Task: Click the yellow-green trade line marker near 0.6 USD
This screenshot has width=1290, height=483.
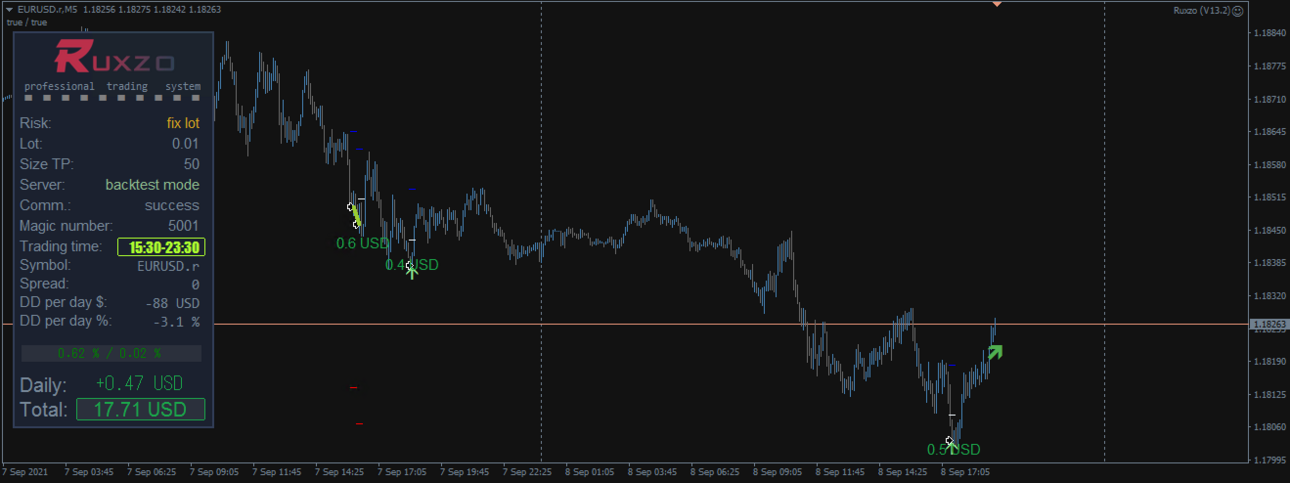Action: click(x=354, y=216)
